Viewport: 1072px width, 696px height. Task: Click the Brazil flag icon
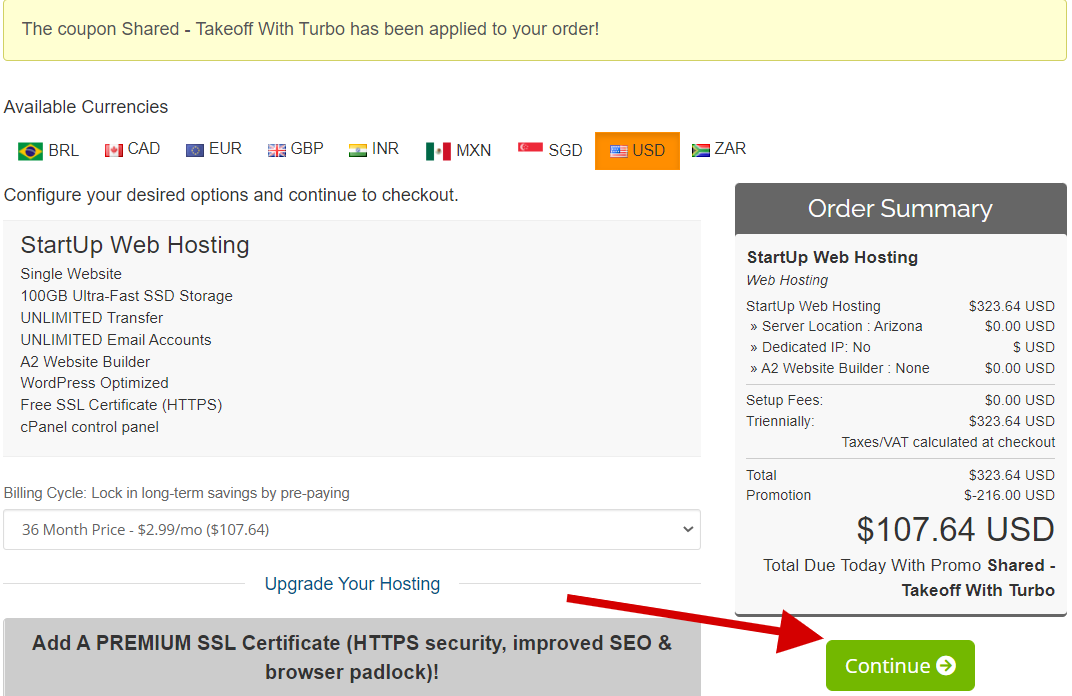(30, 151)
